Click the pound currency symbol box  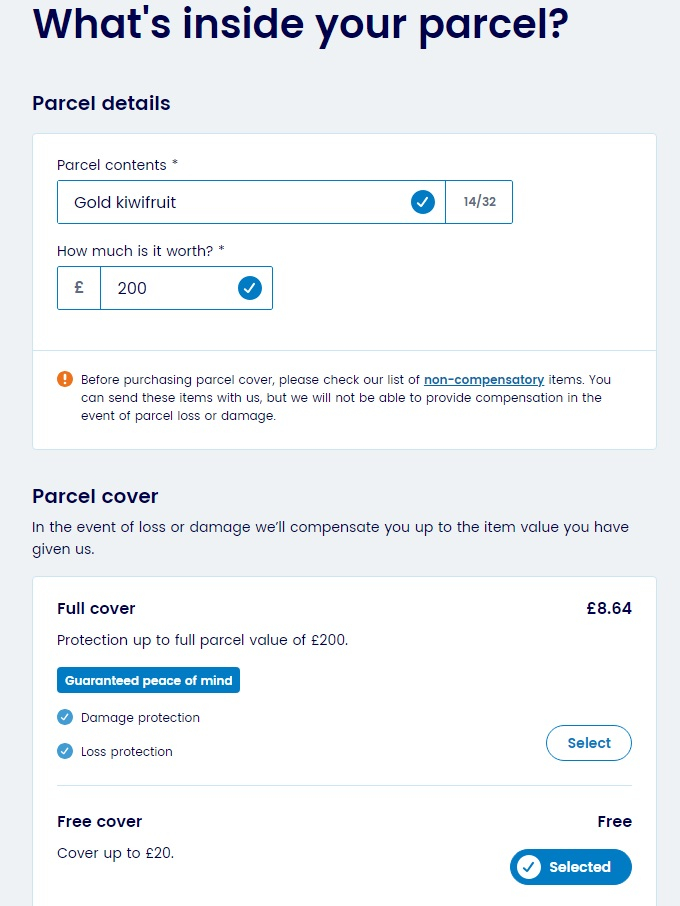tap(79, 288)
